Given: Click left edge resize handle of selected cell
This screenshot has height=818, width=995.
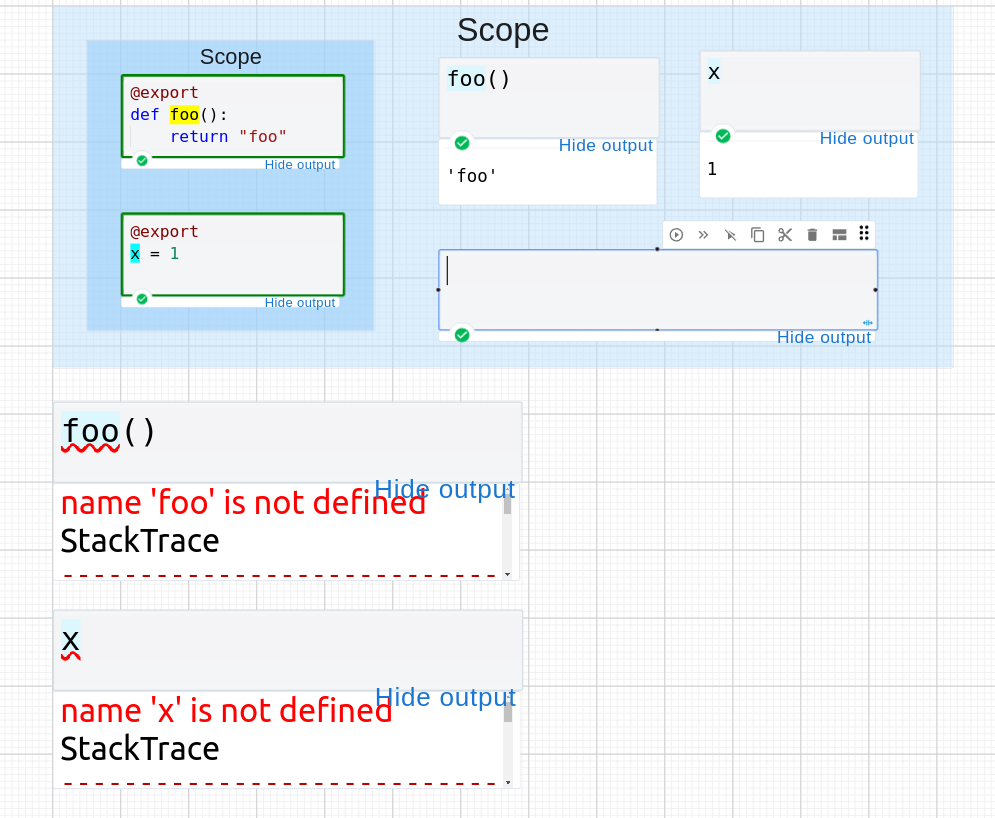Looking at the screenshot, I should click(438, 290).
